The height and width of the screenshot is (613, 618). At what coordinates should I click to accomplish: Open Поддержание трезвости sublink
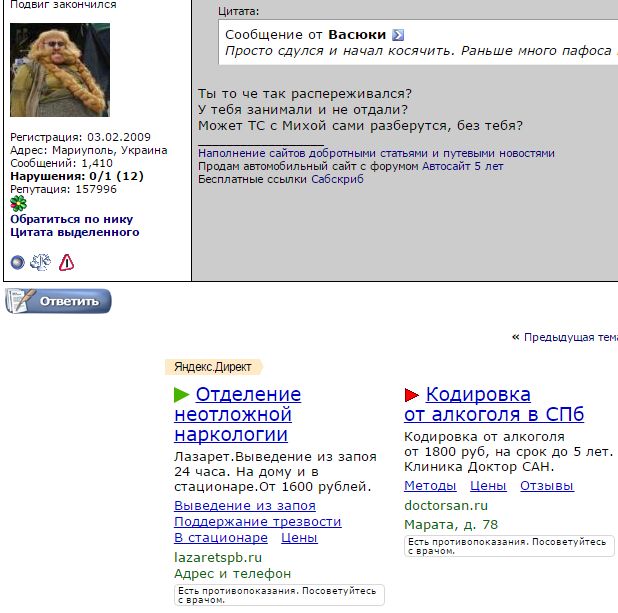(258, 522)
